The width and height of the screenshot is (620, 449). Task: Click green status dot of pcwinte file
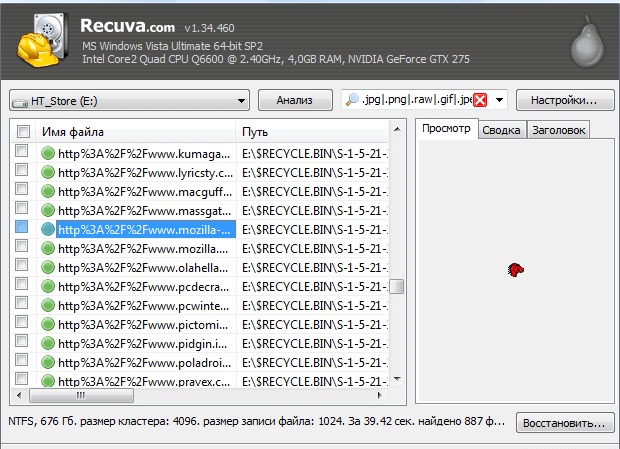(48, 305)
